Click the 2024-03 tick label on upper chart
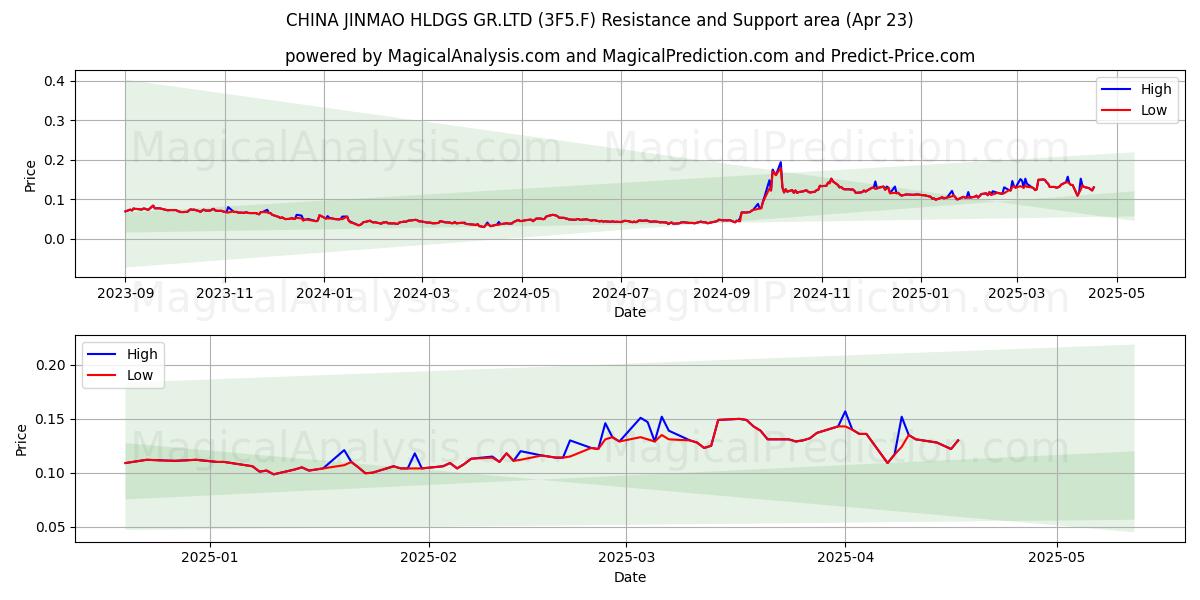This screenshot has width=1200, height=600. [421, 293]
